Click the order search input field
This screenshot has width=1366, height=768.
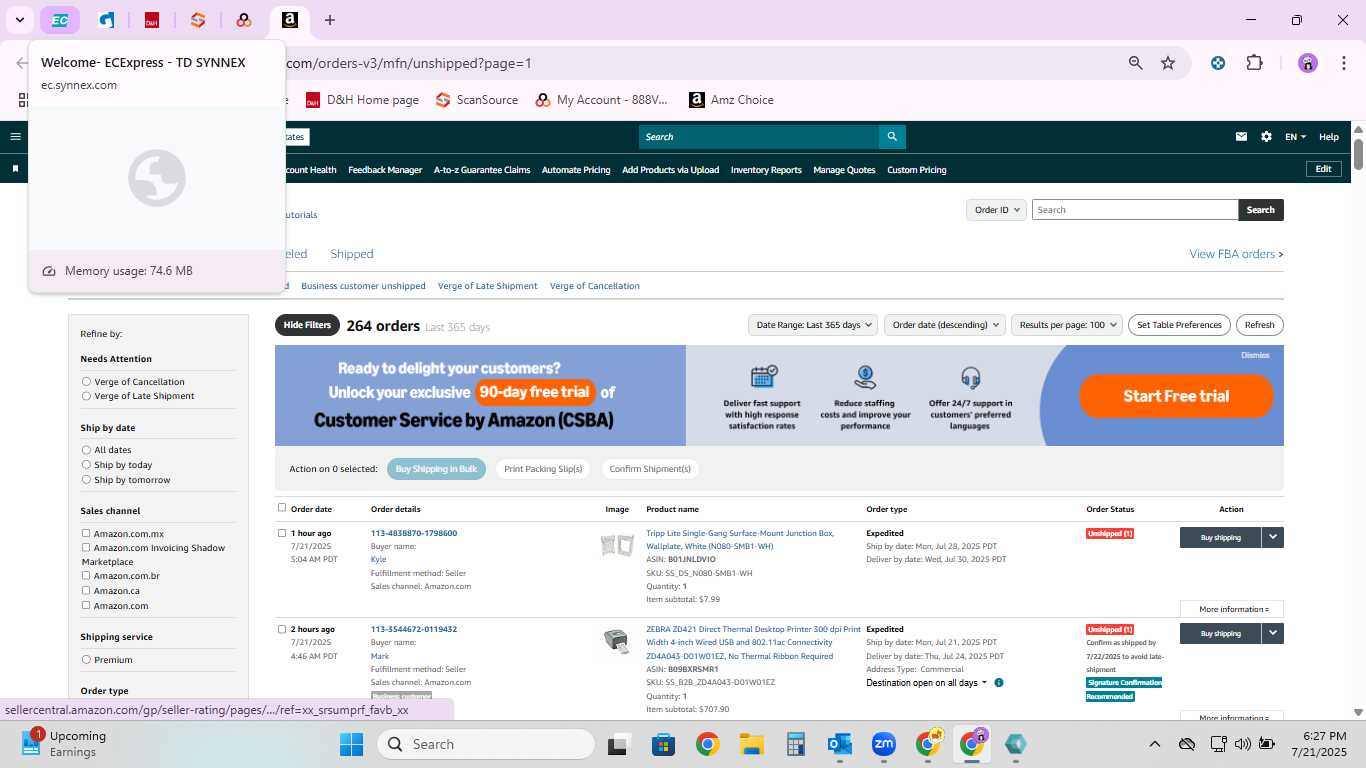pos(1135,210)
